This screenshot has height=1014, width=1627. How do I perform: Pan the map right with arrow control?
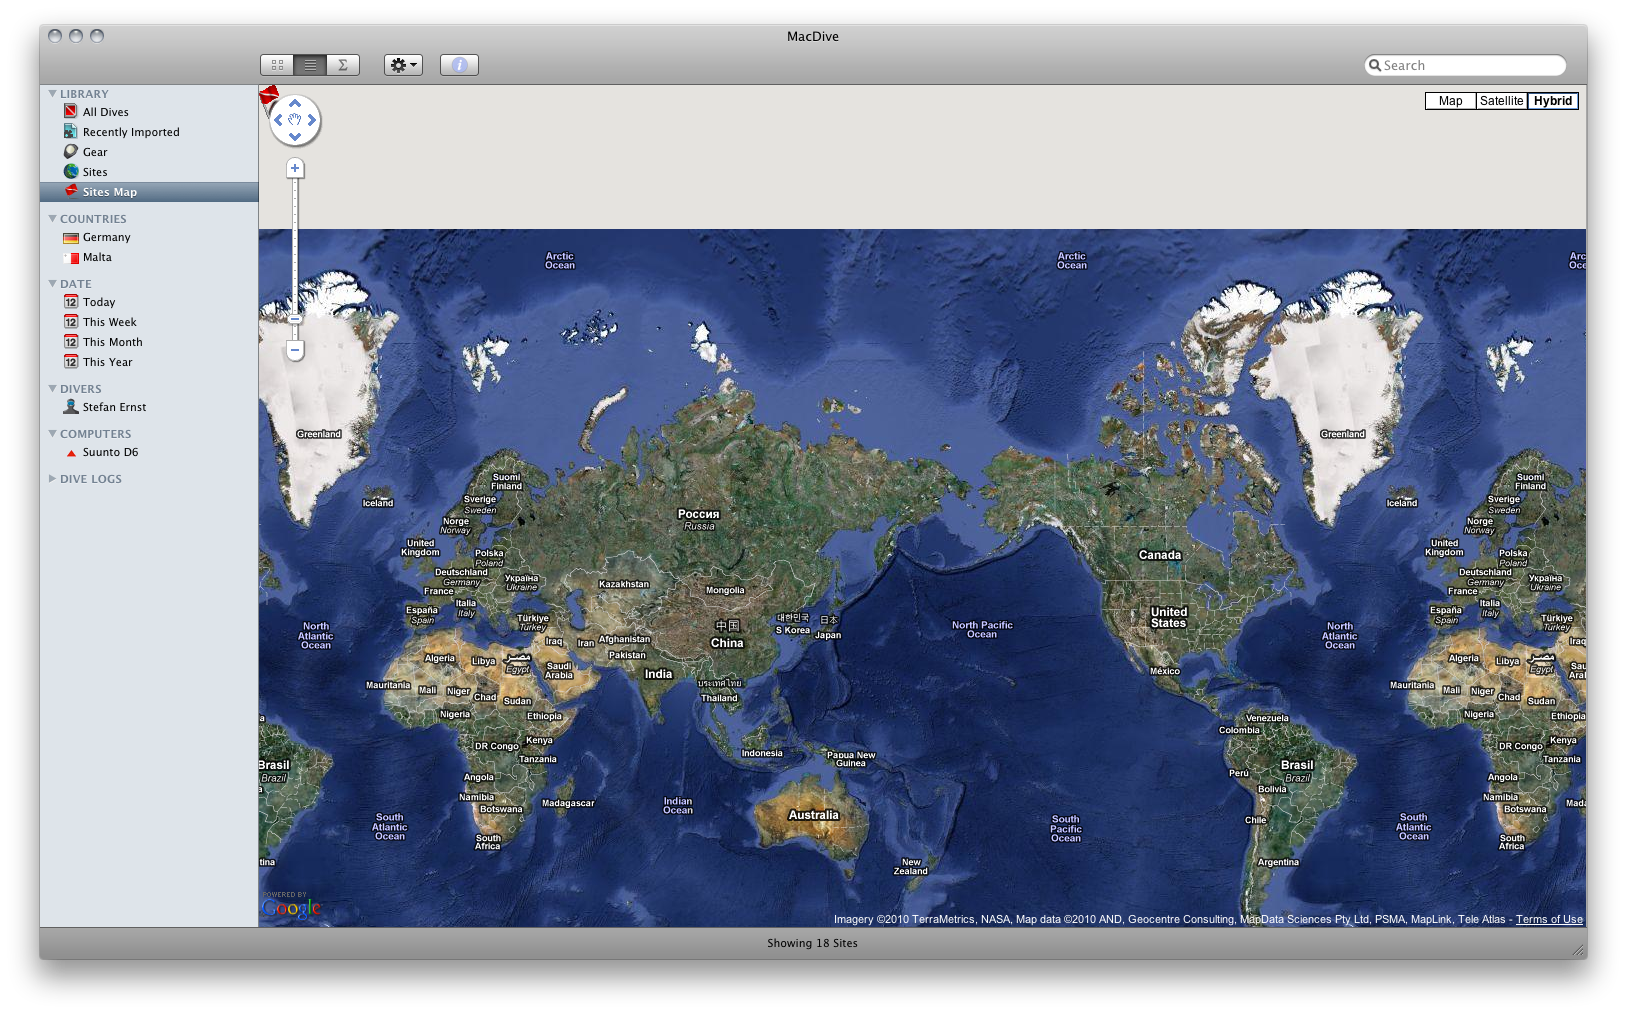click(312, 120)
